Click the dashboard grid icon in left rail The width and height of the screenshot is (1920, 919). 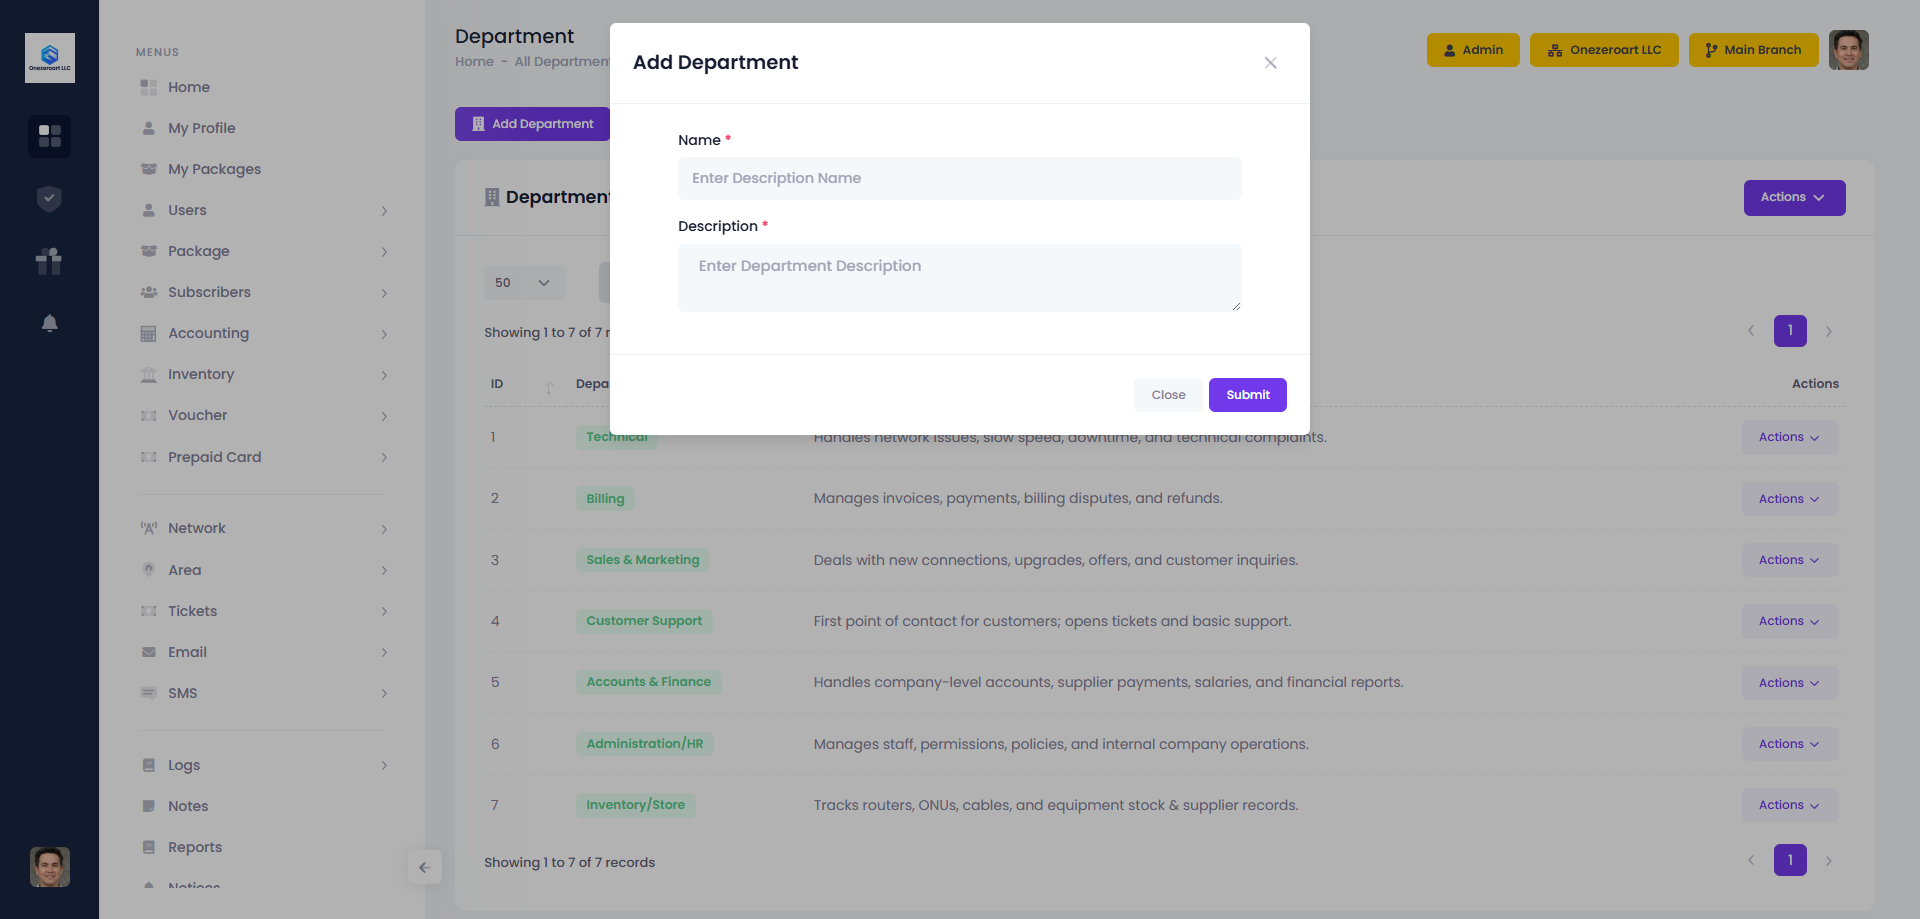pos(49,135)
